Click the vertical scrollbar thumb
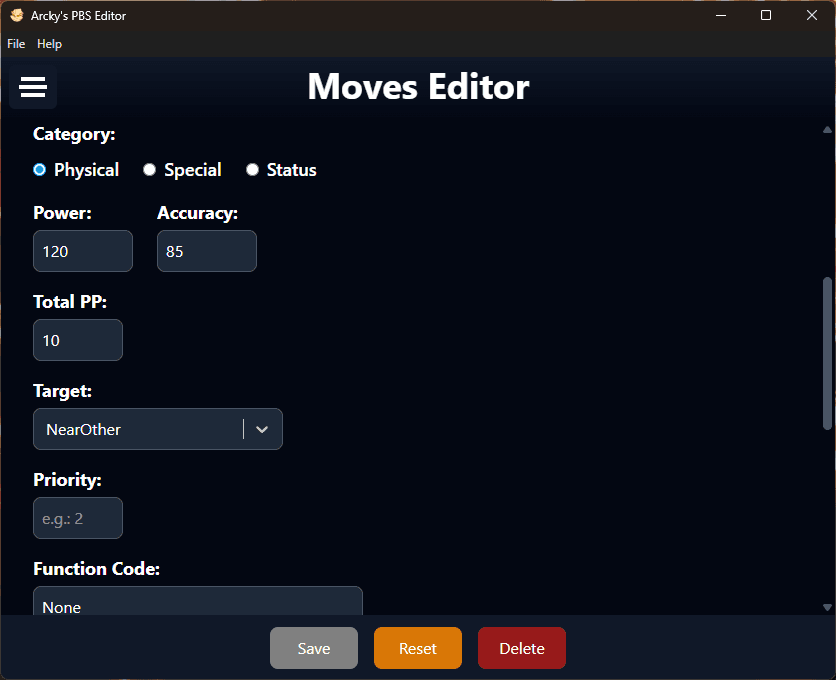836x680 pixels. [x=827, y=353]
